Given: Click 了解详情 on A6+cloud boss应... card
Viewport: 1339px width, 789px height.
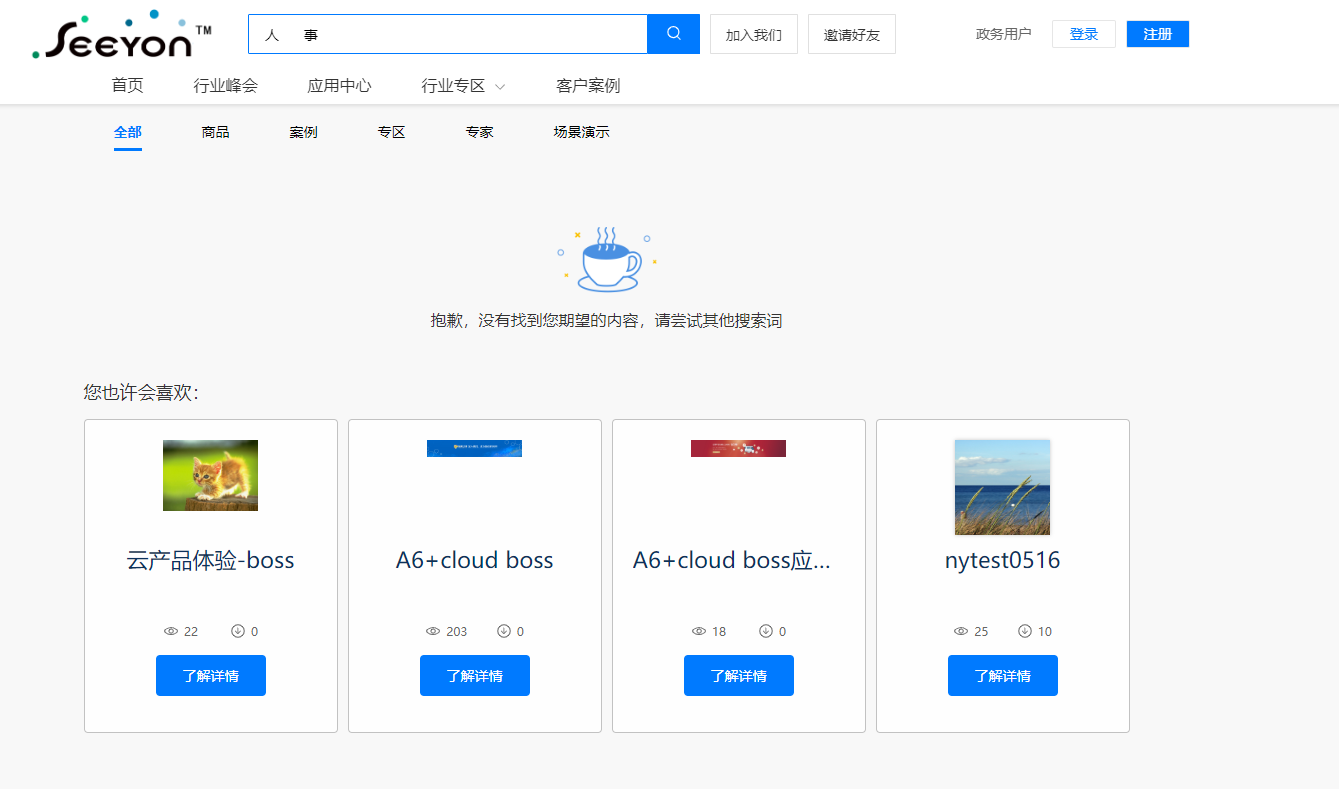Looking at the screenshot, I should 739,676.
